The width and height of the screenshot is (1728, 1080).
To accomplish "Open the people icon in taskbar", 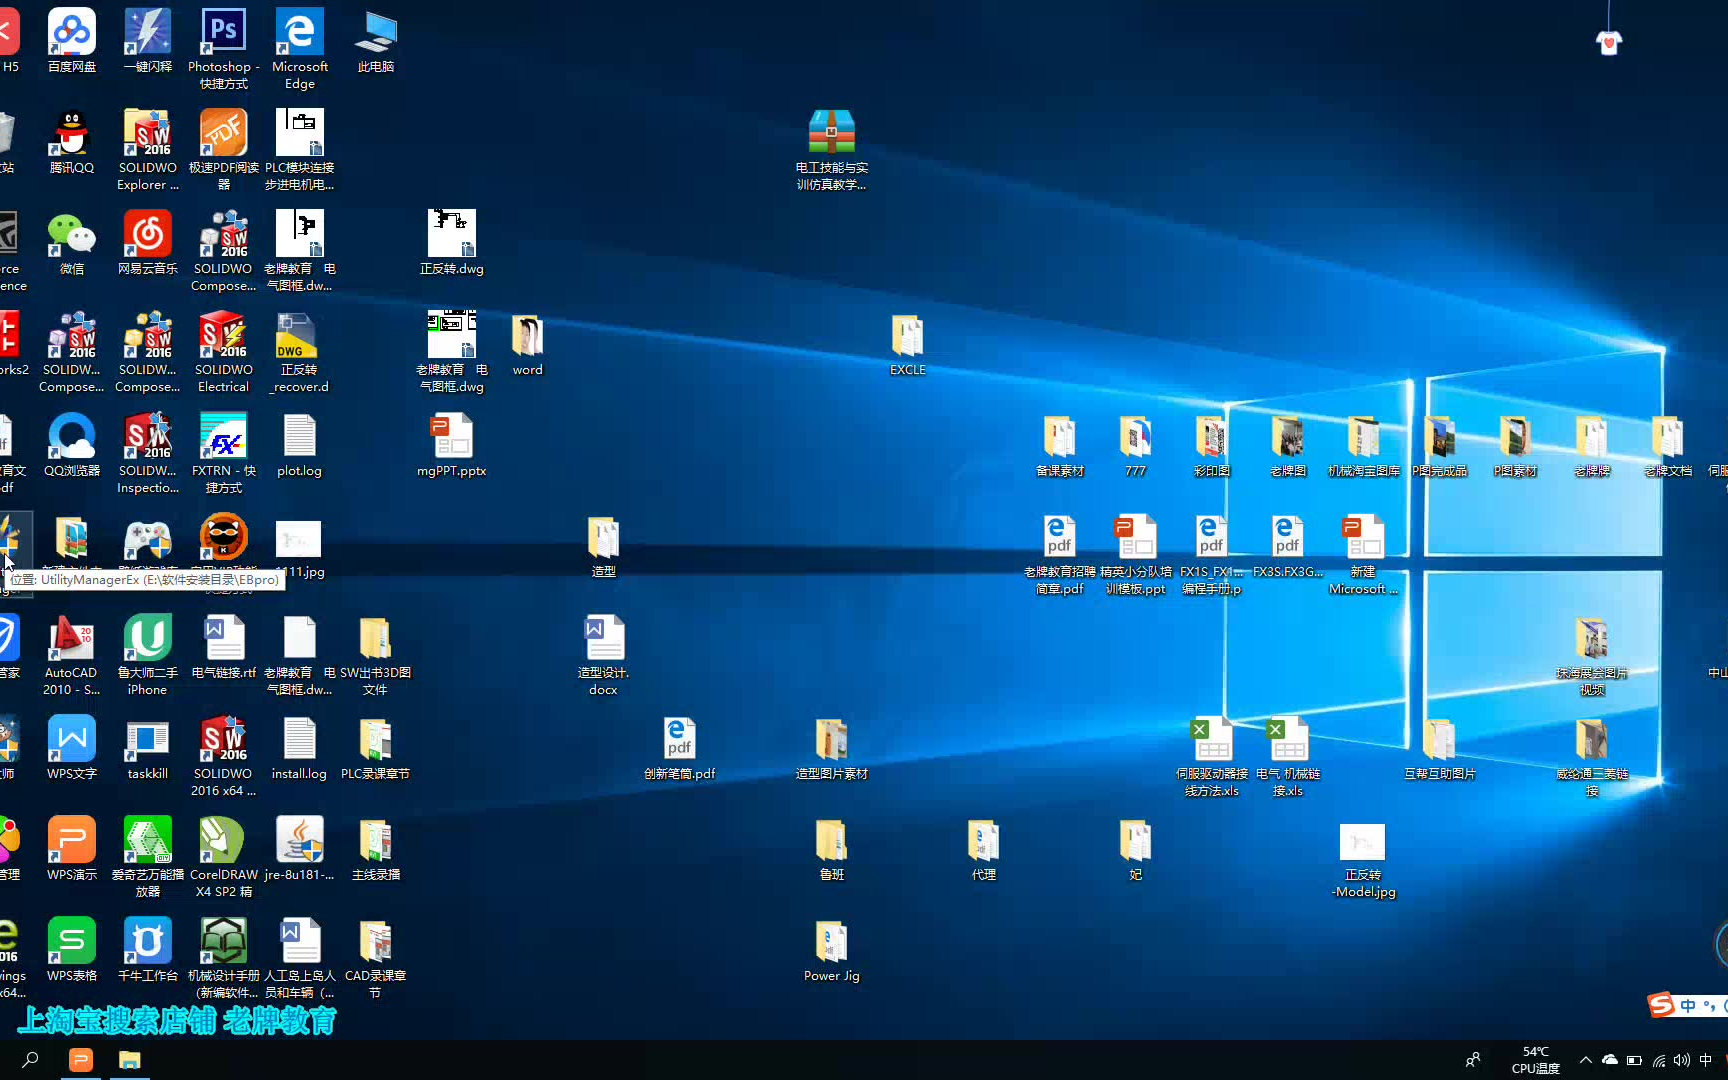I will click(1473, 1060).
